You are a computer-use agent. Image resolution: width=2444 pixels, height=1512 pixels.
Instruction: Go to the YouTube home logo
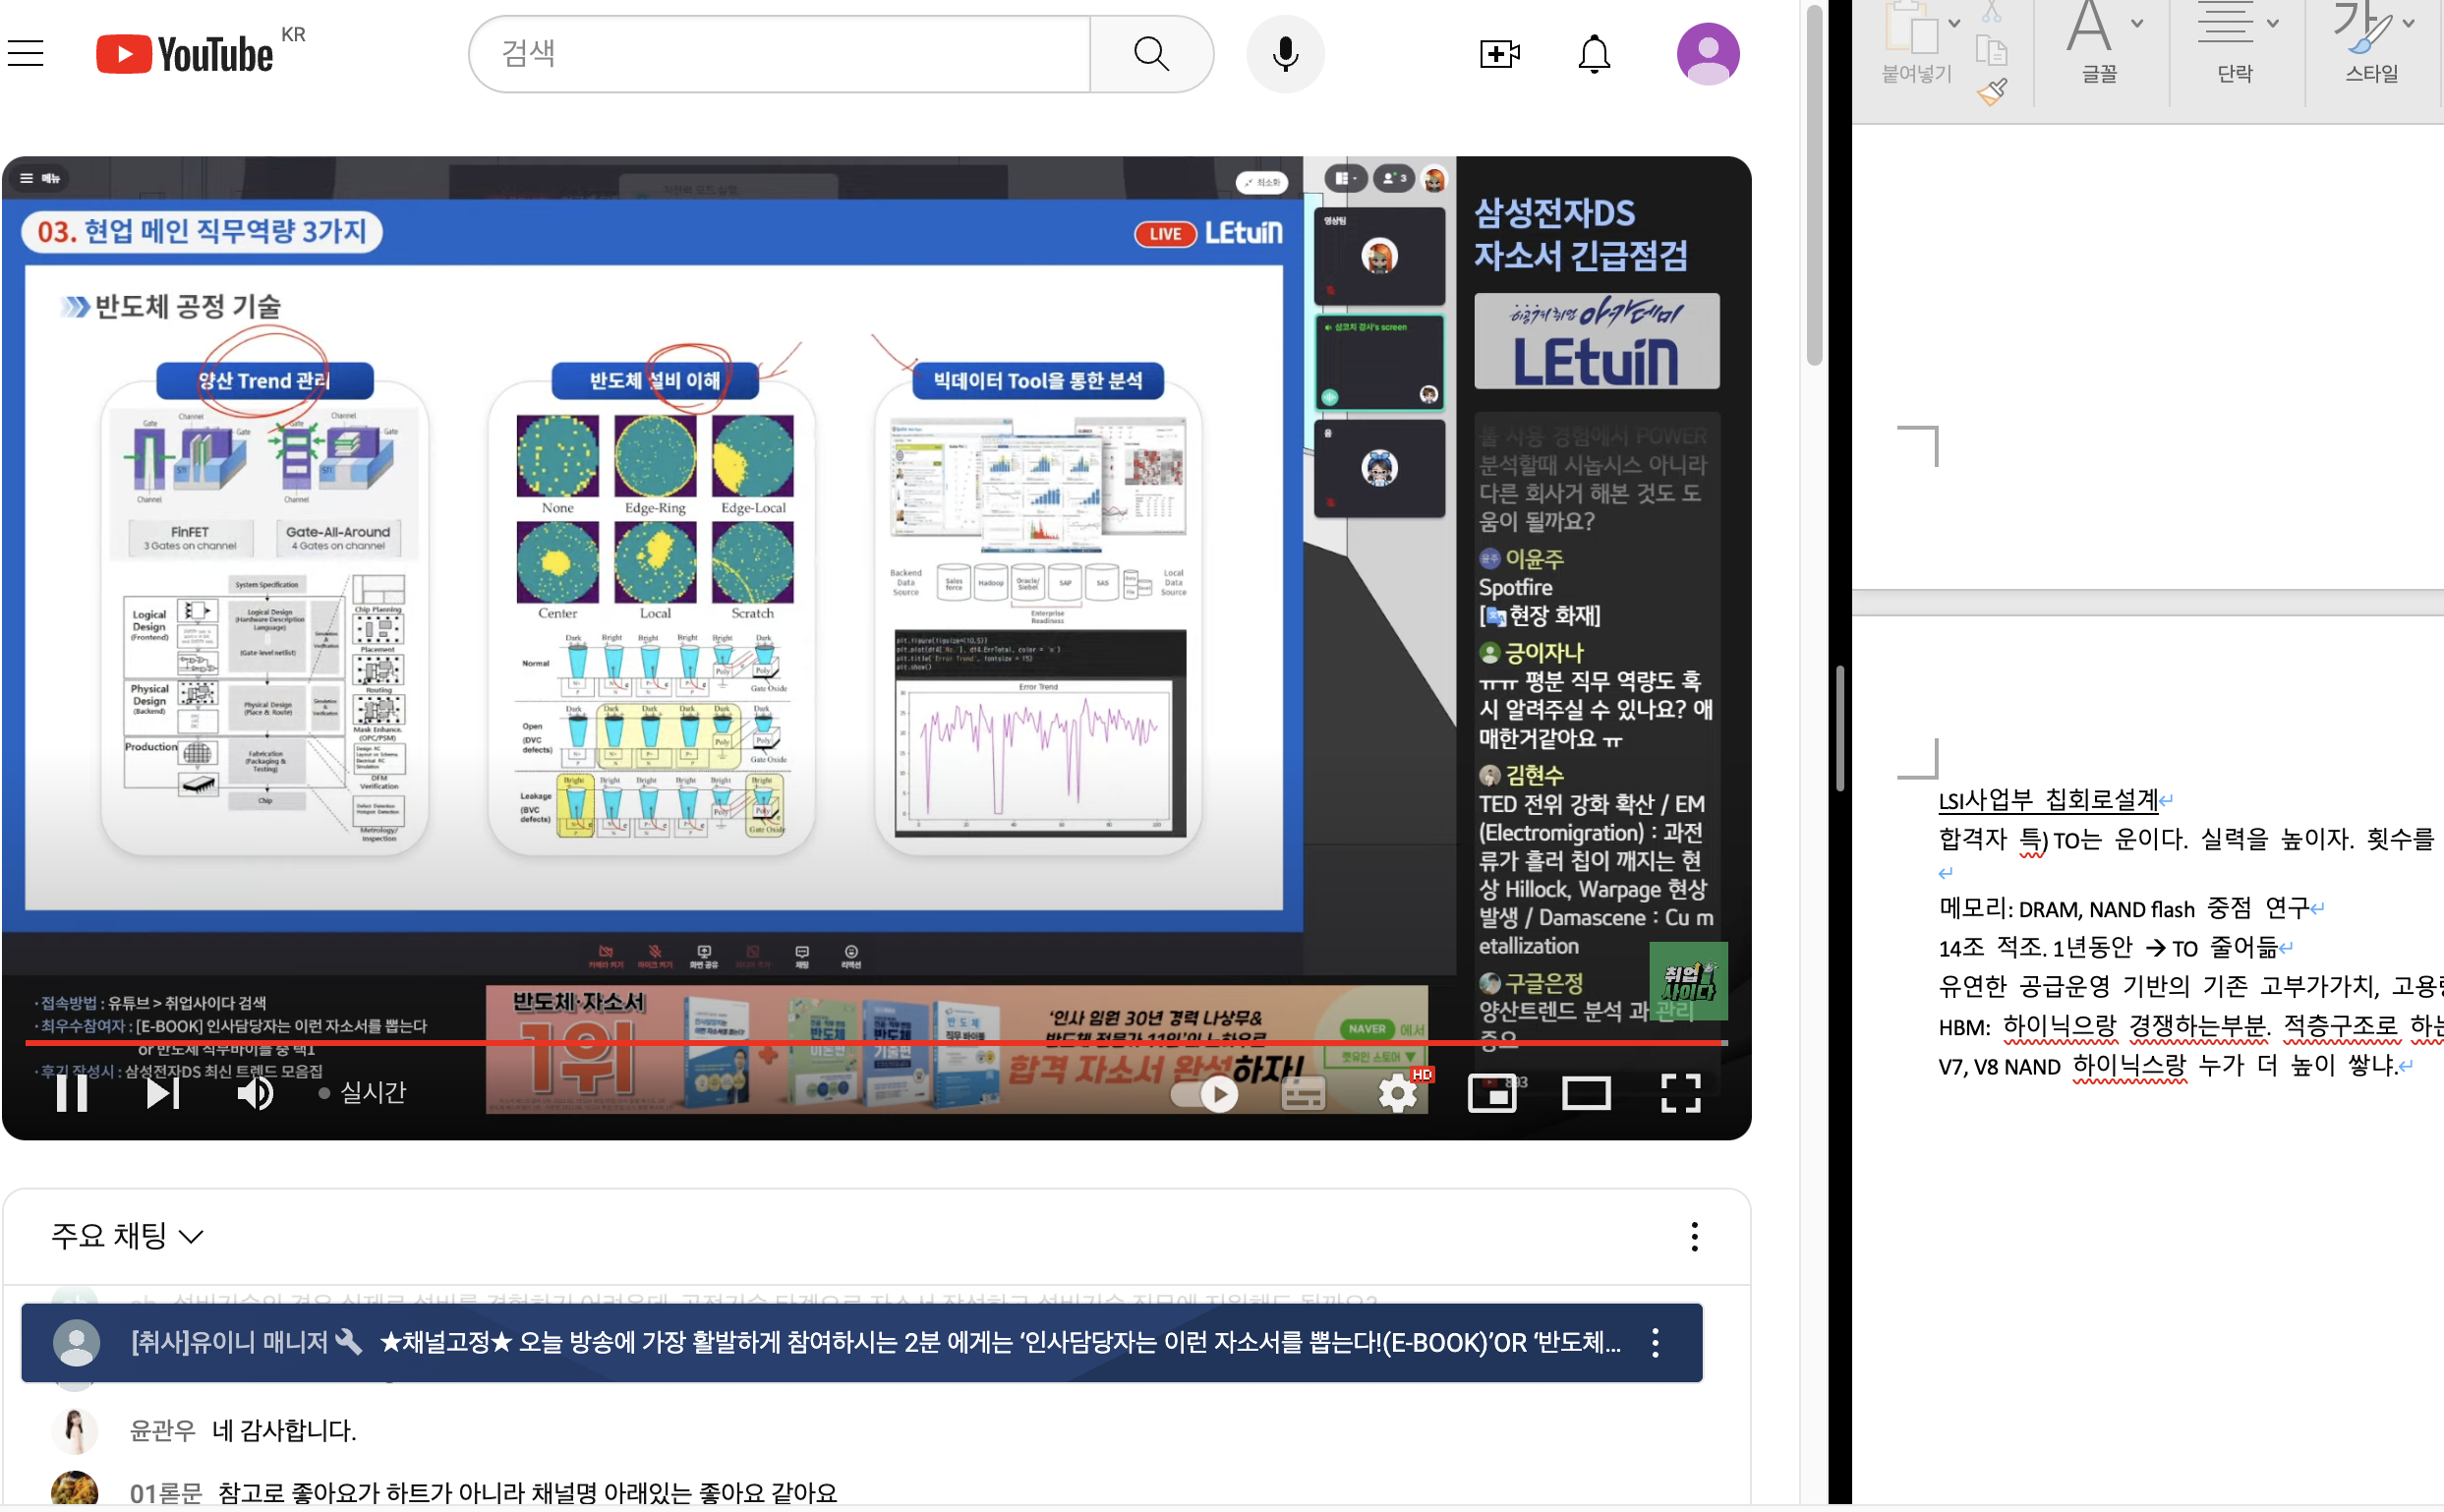click(x=184, y=54)
